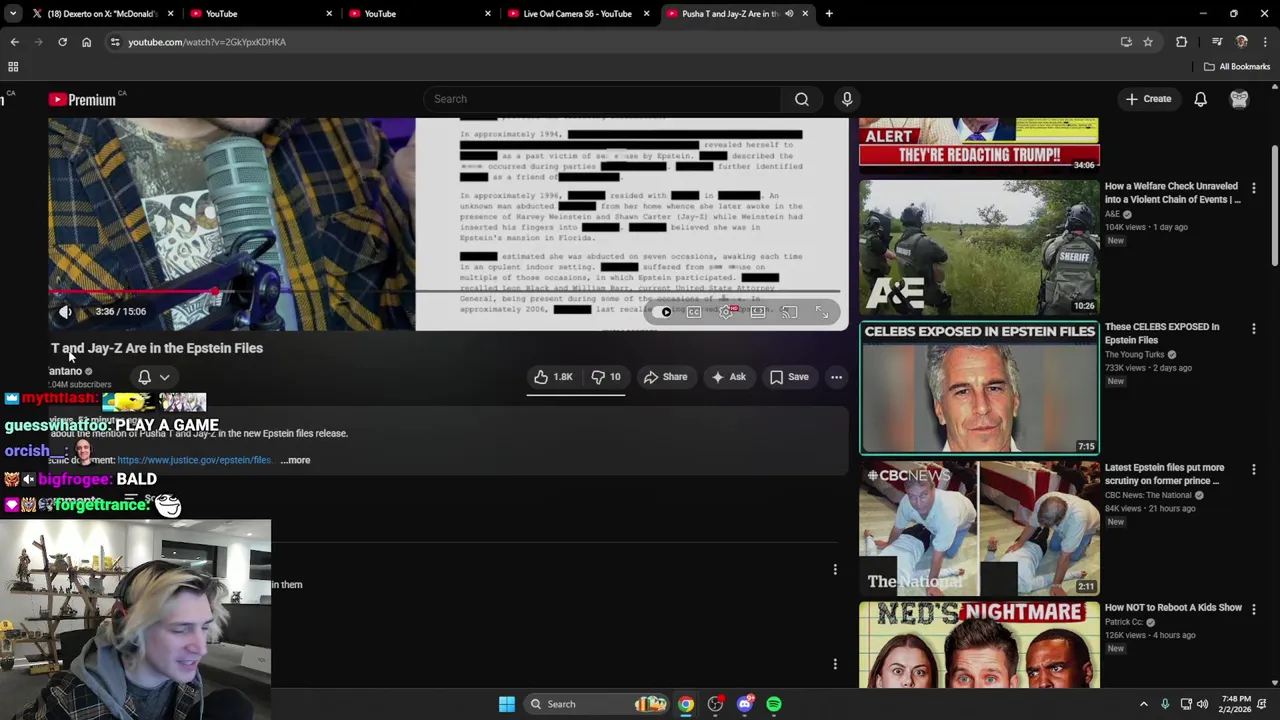1280x720 pixels.
Task: Open account avatar menu
Action: pyautogui.click(x=1239, y=99)
